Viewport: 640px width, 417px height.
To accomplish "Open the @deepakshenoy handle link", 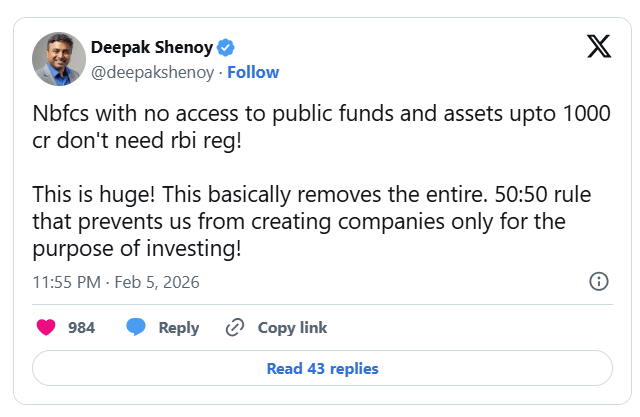I will coord(154,72).
